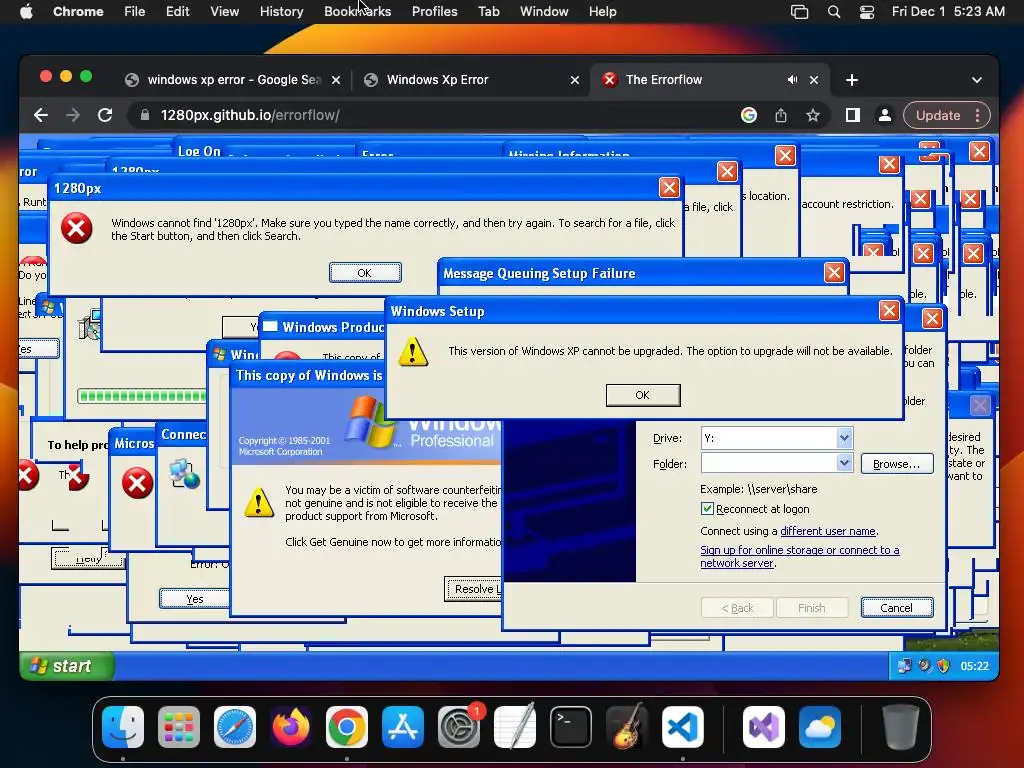Open the Chrome tab search chevron
The image size is (1024, 768).
point(976,80)
